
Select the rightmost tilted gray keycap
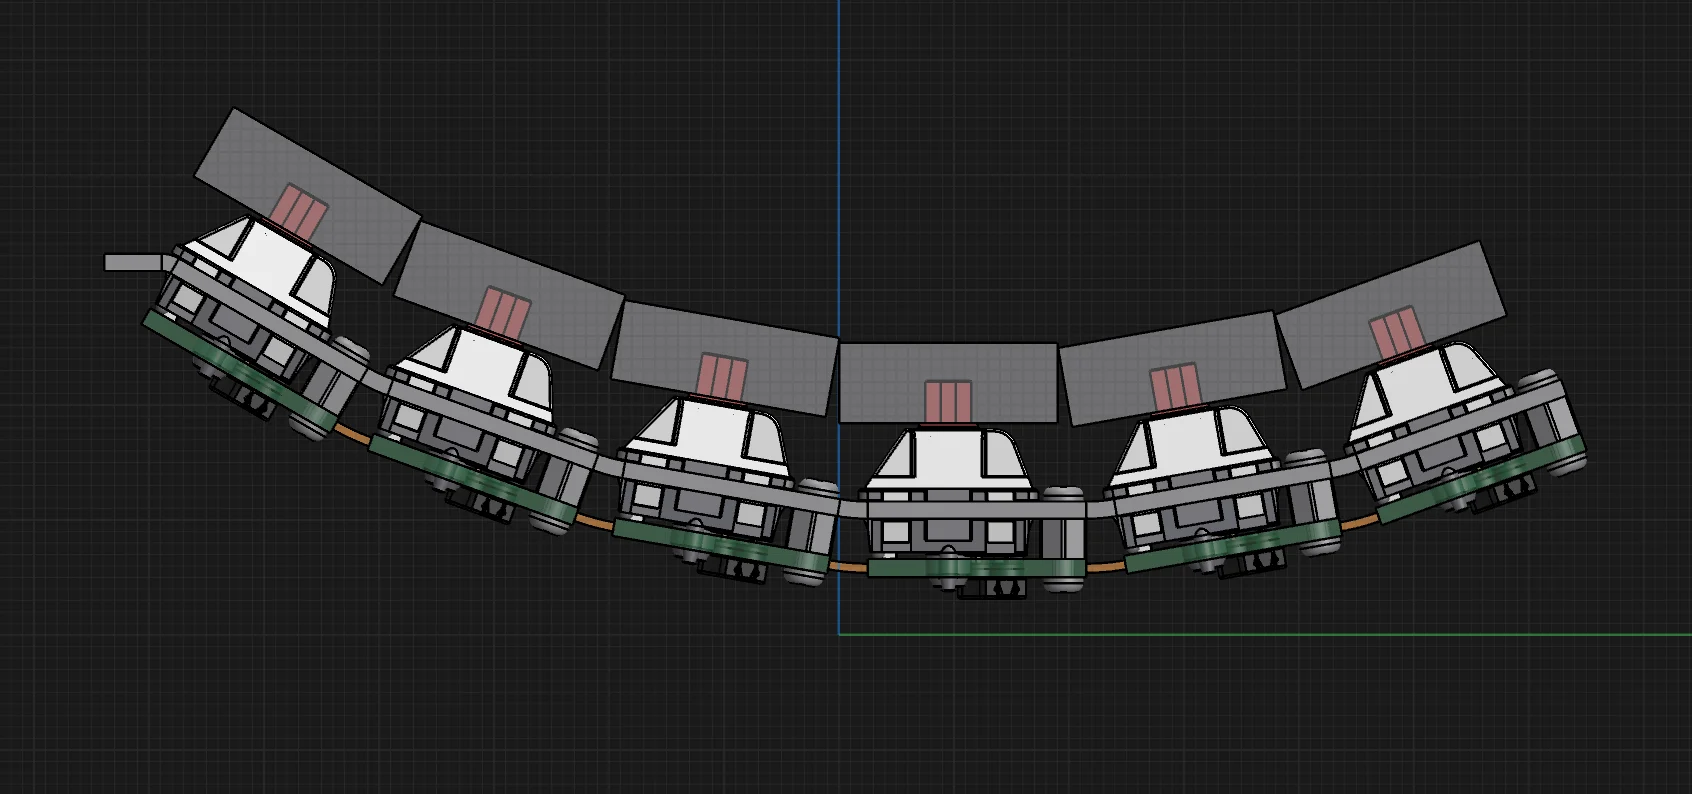point(1391,315)
